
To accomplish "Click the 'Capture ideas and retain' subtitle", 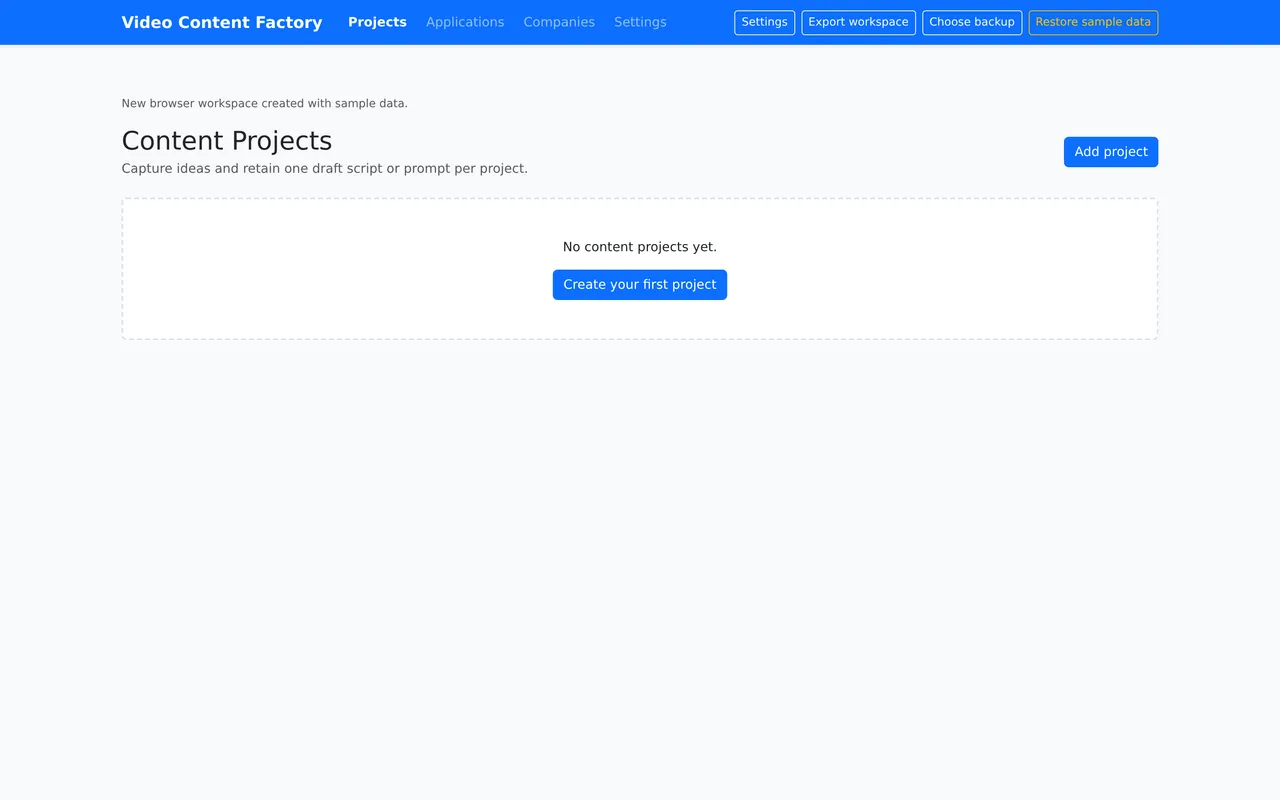I will coord(325,168).
